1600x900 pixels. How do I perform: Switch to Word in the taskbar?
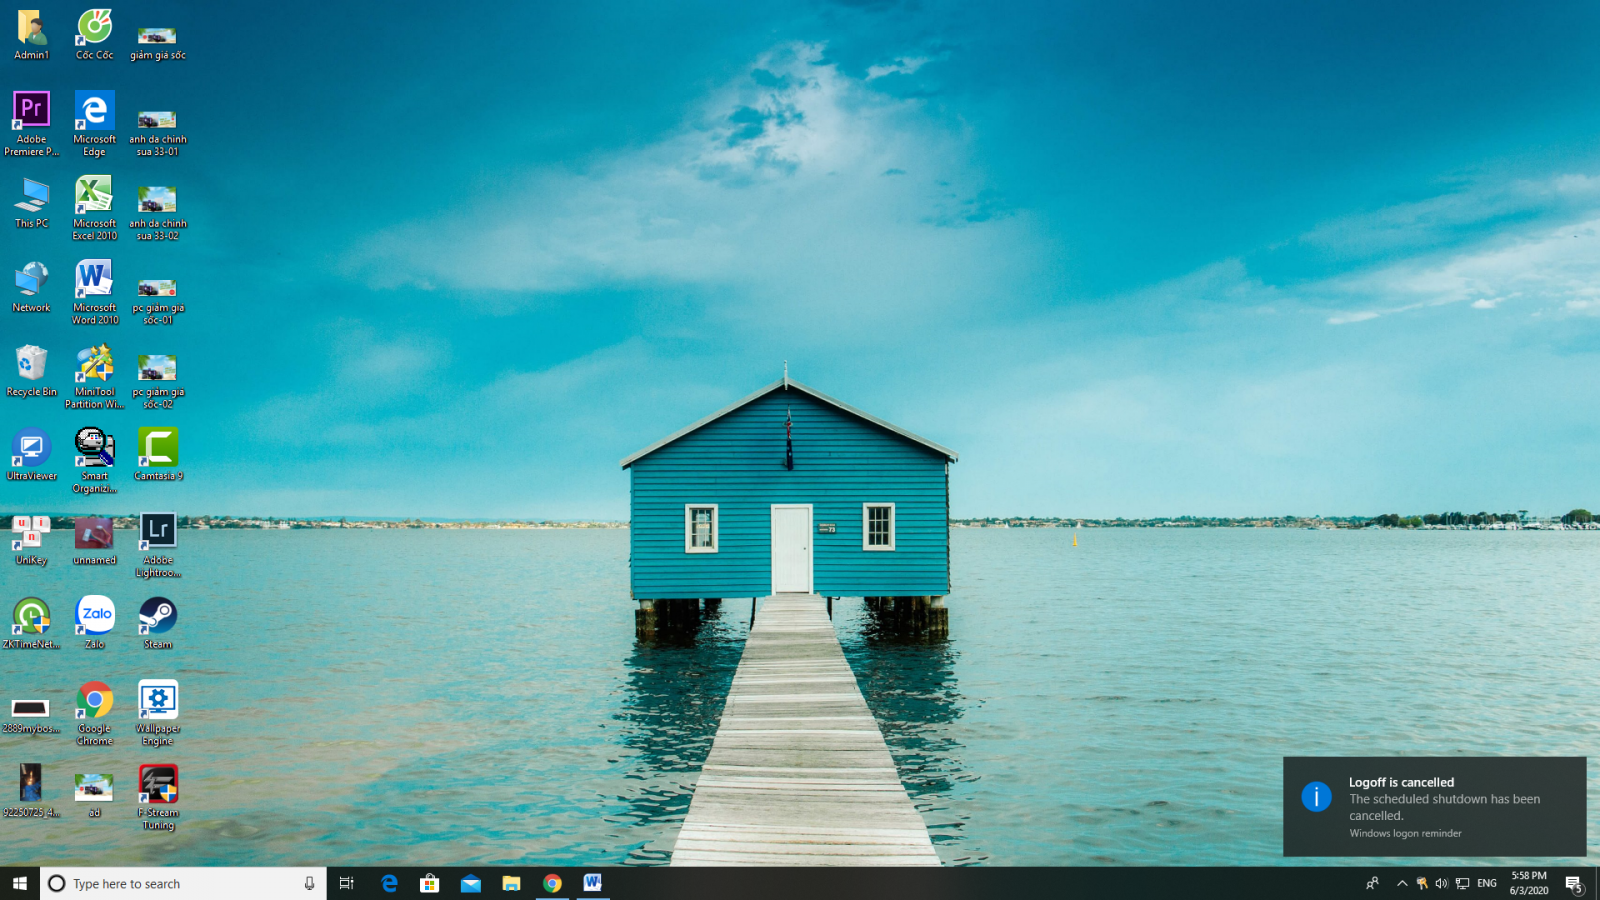pyautogui.click(x=593, y=883)
